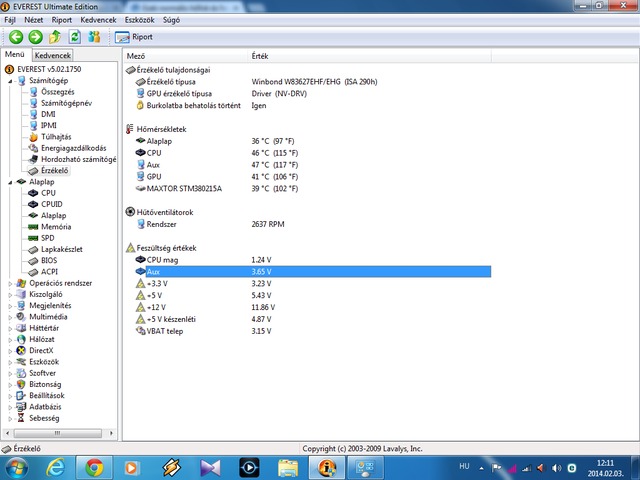Collapse the Alaplap tree group
Image resolution: width=640 pixels, height=480 pixels.
(10, 182)
